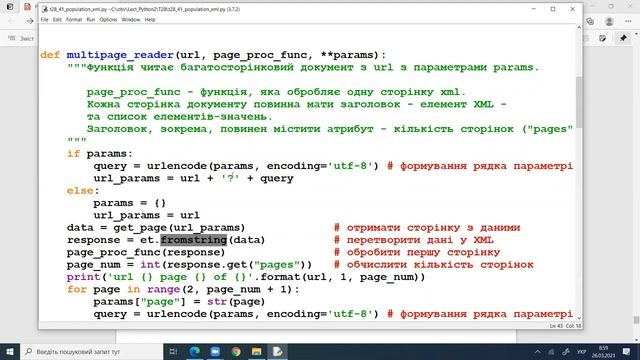Open the notification center icon
Image resolution: width=640 pixels, height=360 pixels.
coord(627,352)
